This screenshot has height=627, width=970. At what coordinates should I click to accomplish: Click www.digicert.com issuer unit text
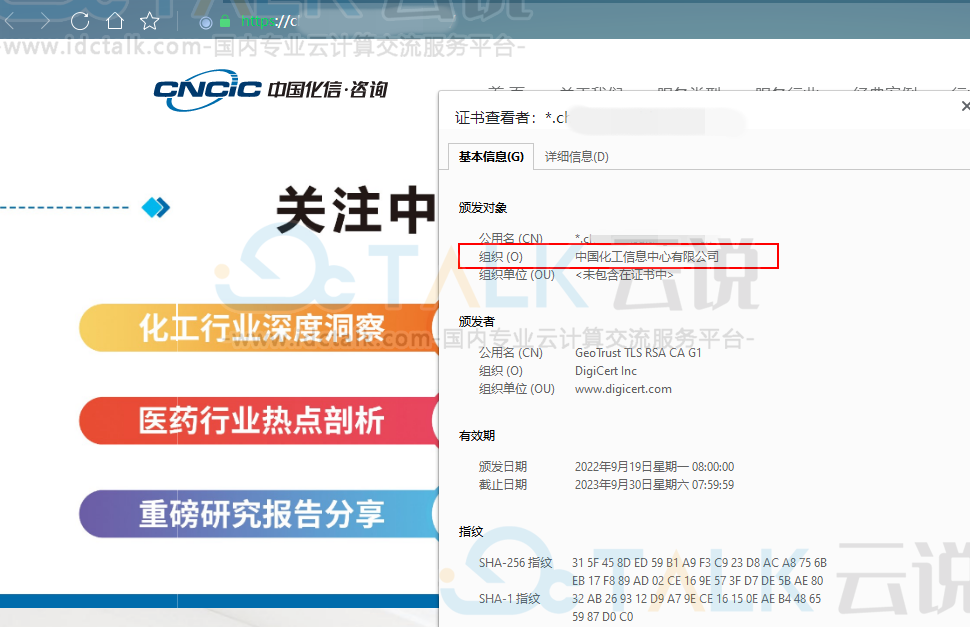(623, 389)
